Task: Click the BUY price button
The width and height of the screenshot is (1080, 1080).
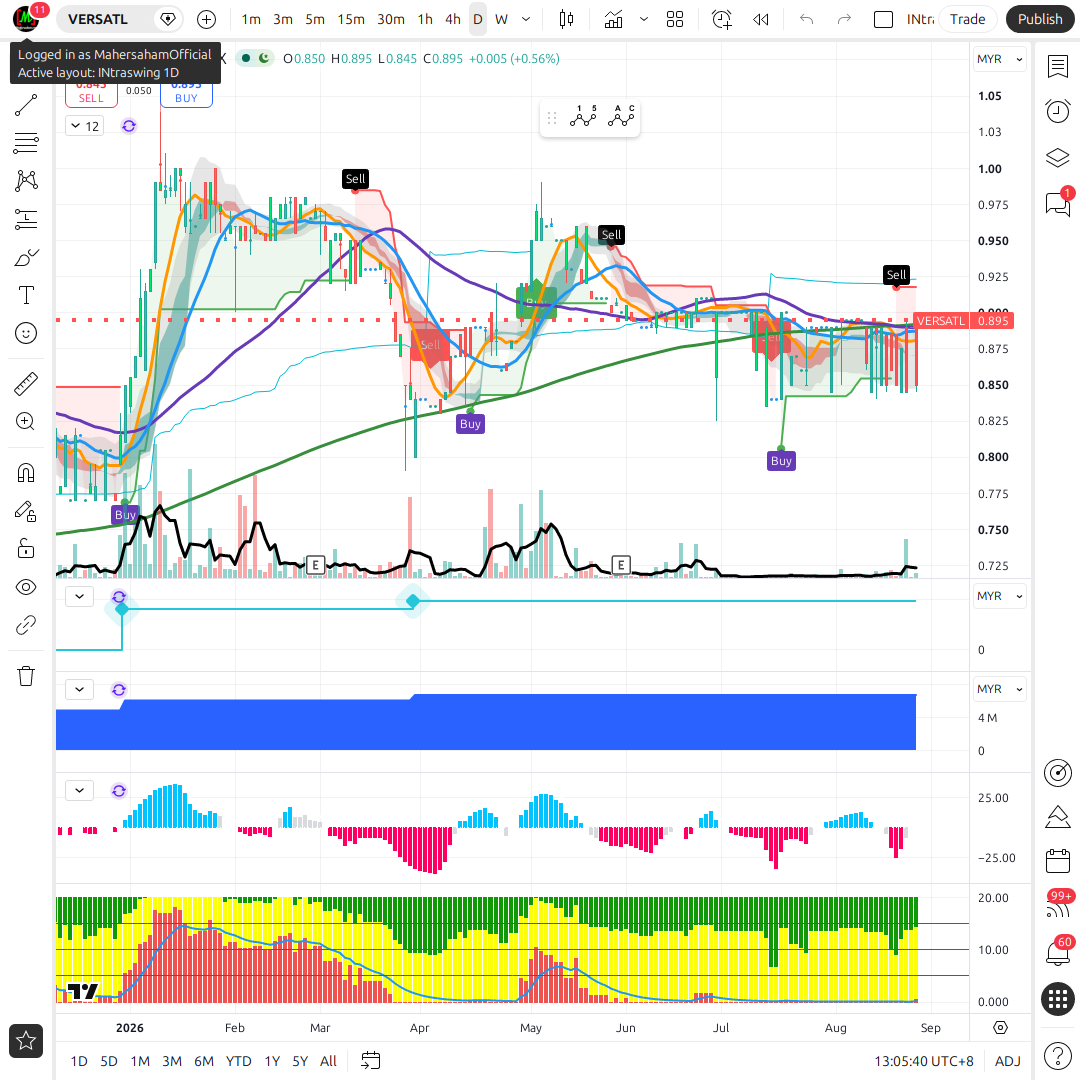Action: click(x=186, y=94)
